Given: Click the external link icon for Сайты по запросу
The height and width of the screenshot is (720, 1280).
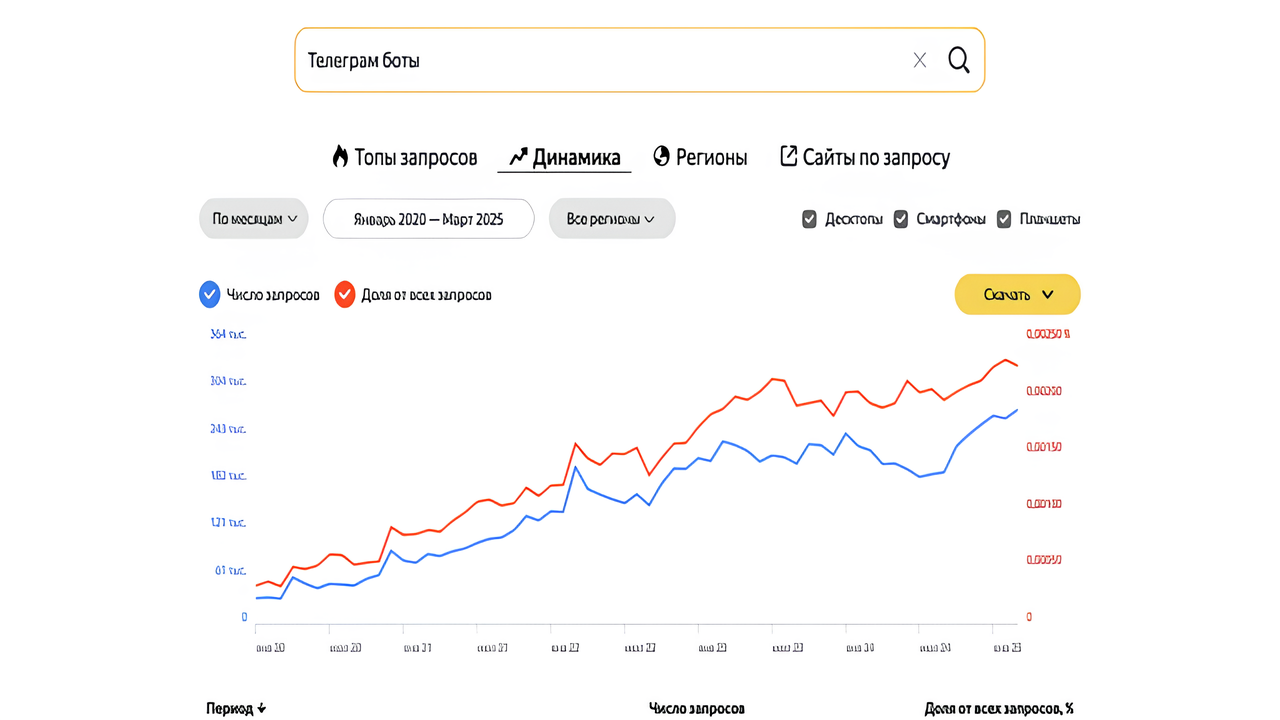Looking at the screenshot, I should point(788,156).
